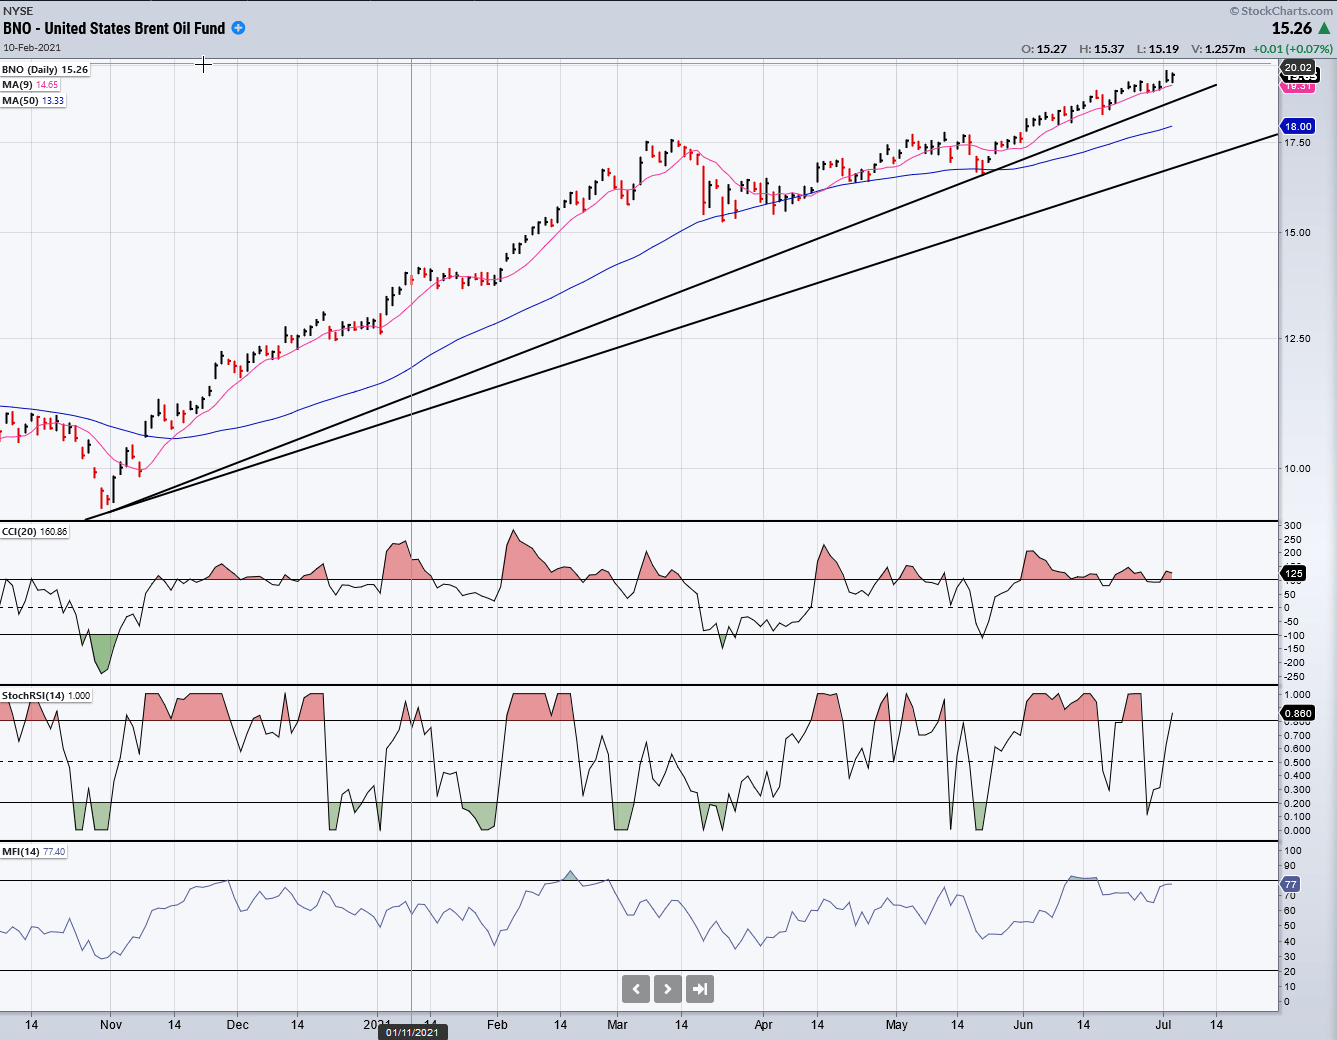
Task: Click the 0.860 value tag on the StochRSI axis
Action: click(x=1298, y=713)
